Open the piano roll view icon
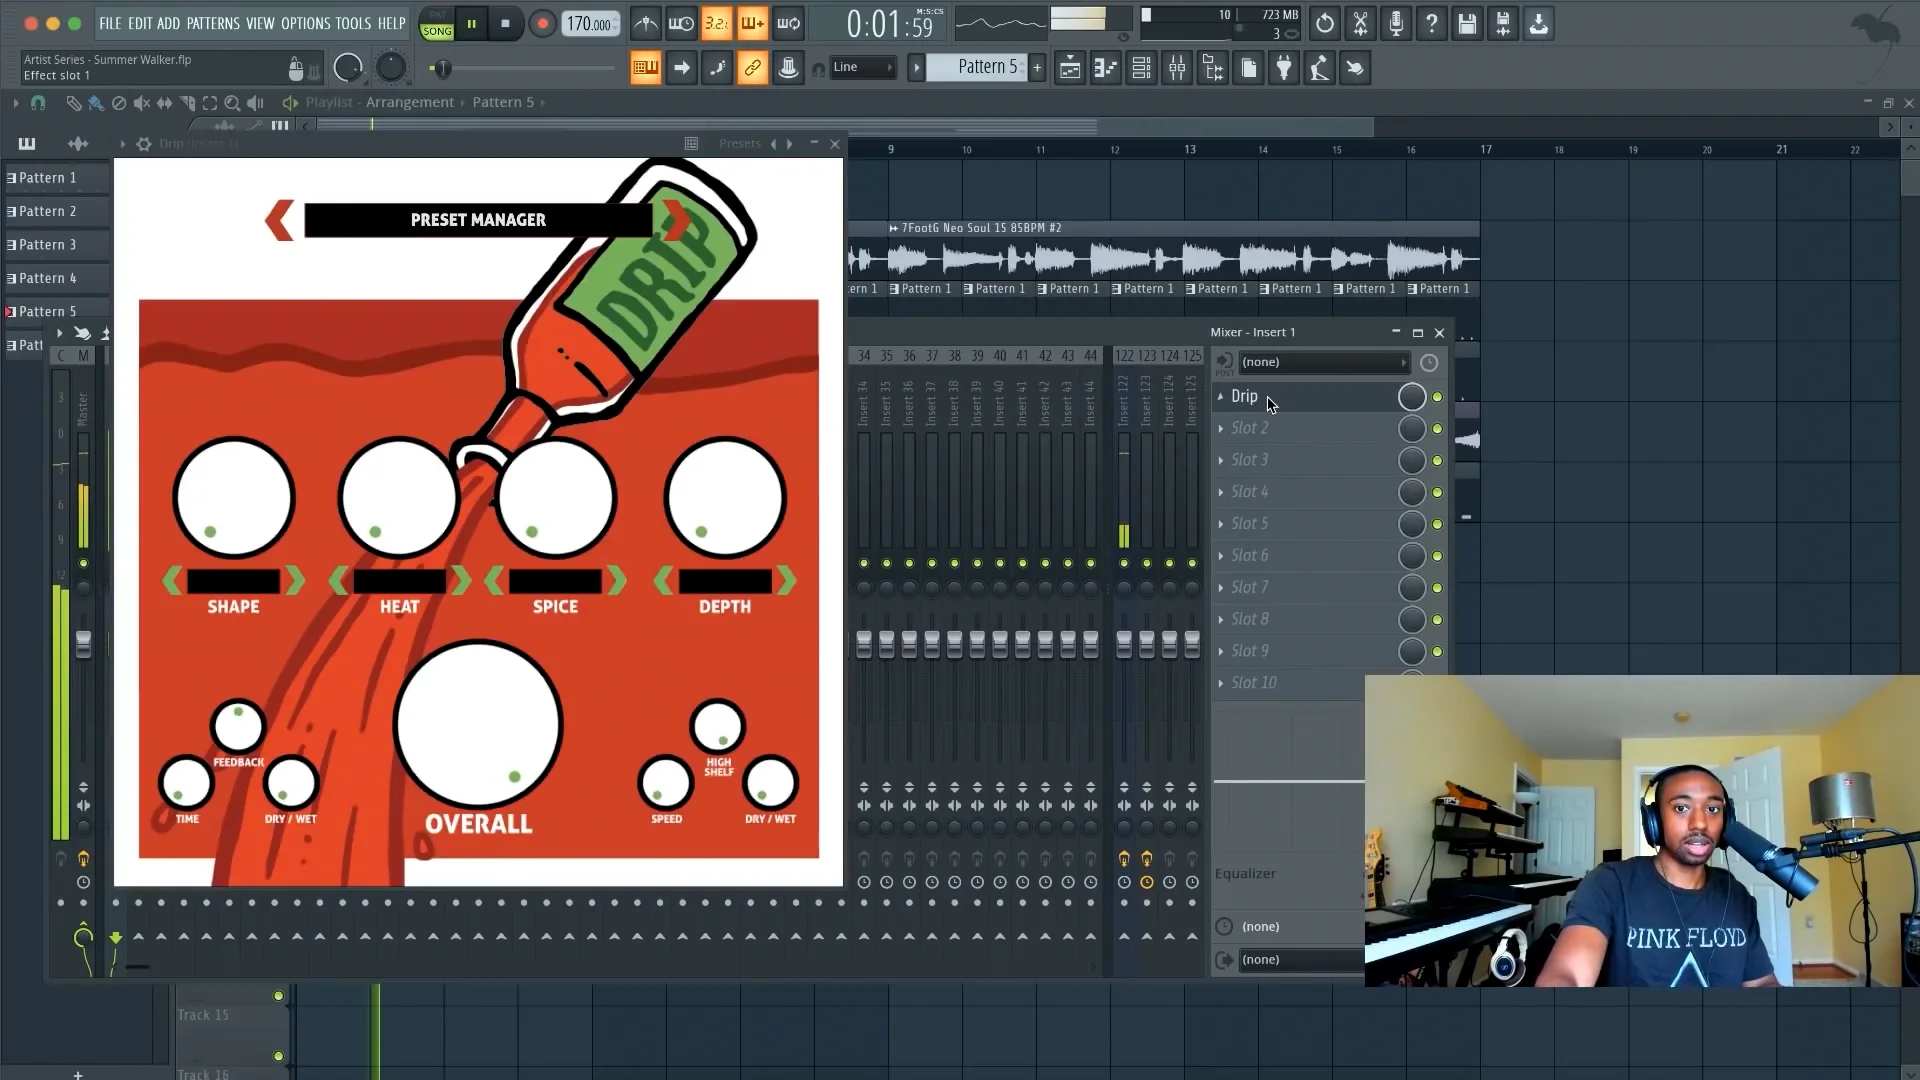Image resolution: width=1920 pixels, height=1080 pixels. pos(1105,68)
